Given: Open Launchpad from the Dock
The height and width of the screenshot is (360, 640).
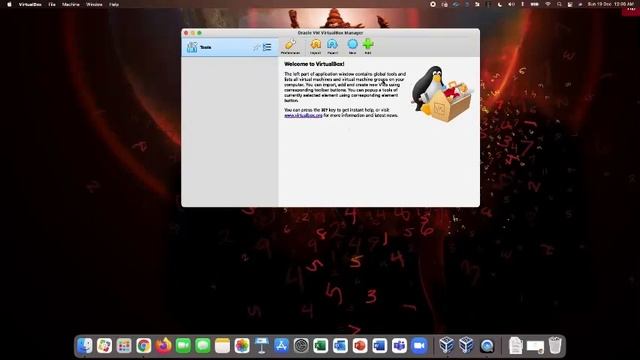Looking at the screenshot, I should pos(124,346).
